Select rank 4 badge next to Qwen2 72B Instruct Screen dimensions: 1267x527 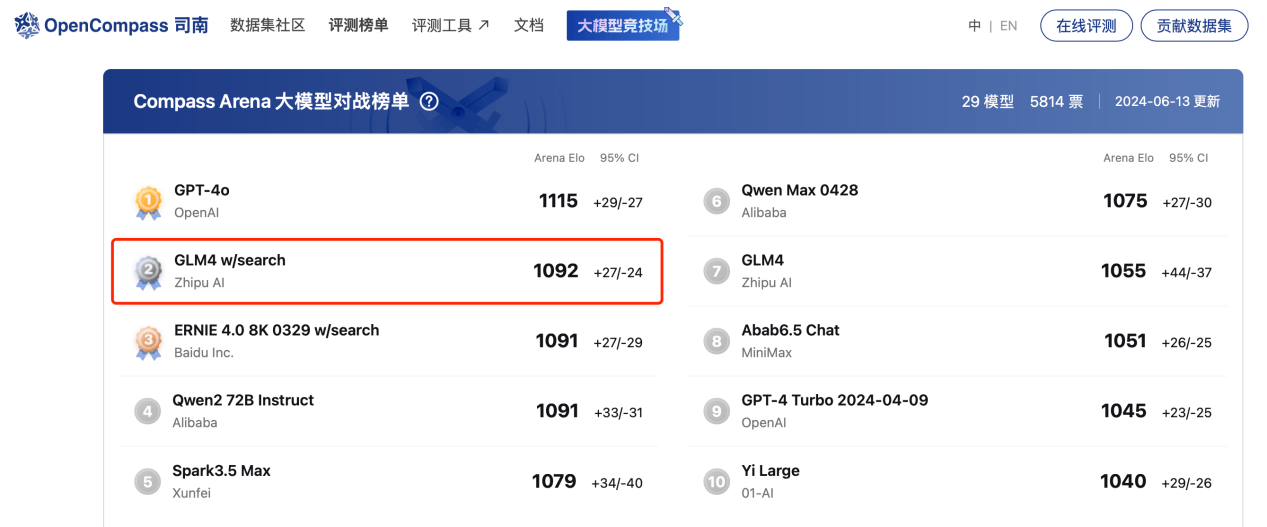tap(147, 411)
